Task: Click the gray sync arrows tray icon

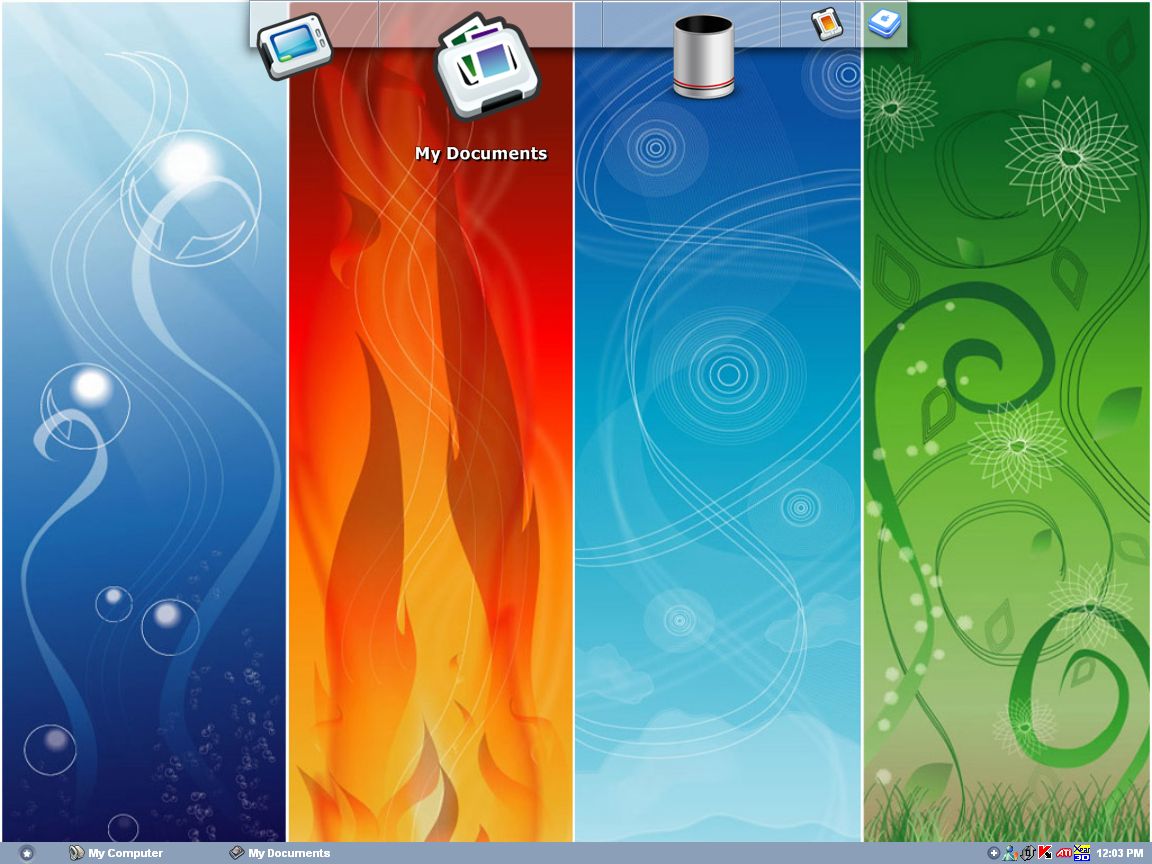Action: tap(1027, 853)
